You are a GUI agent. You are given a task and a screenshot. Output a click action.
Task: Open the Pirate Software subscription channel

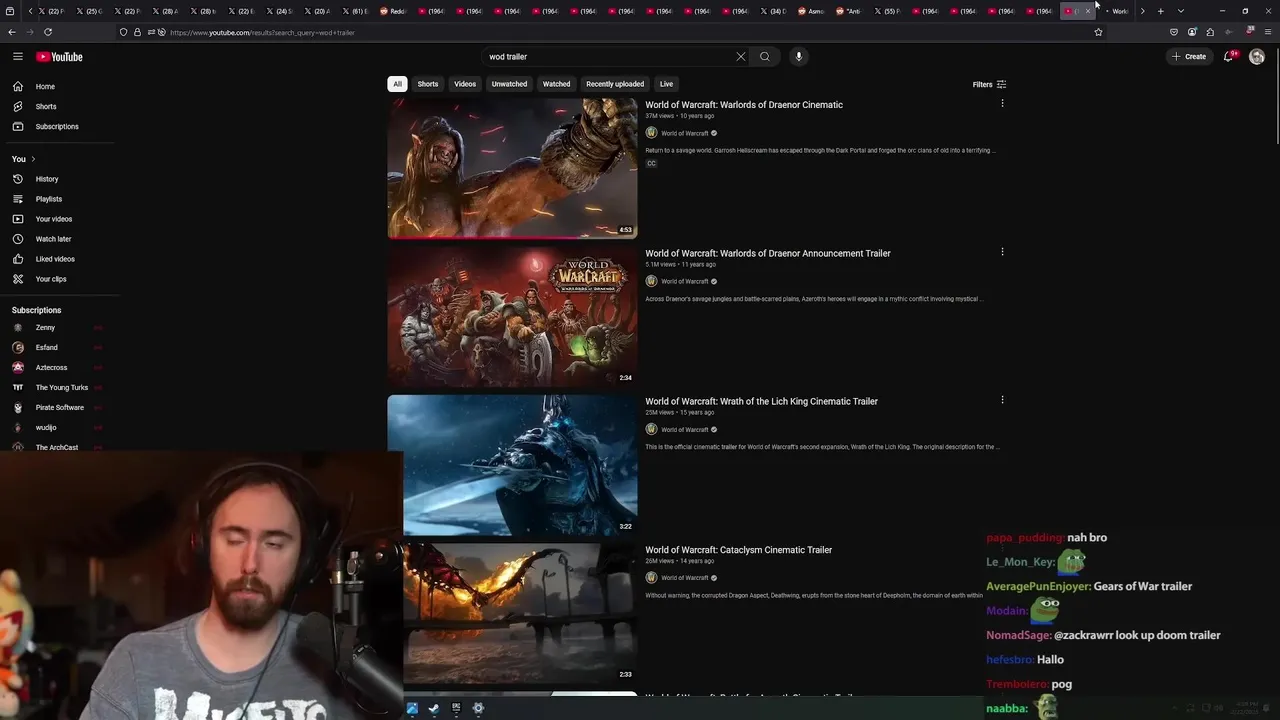(58, 408)
